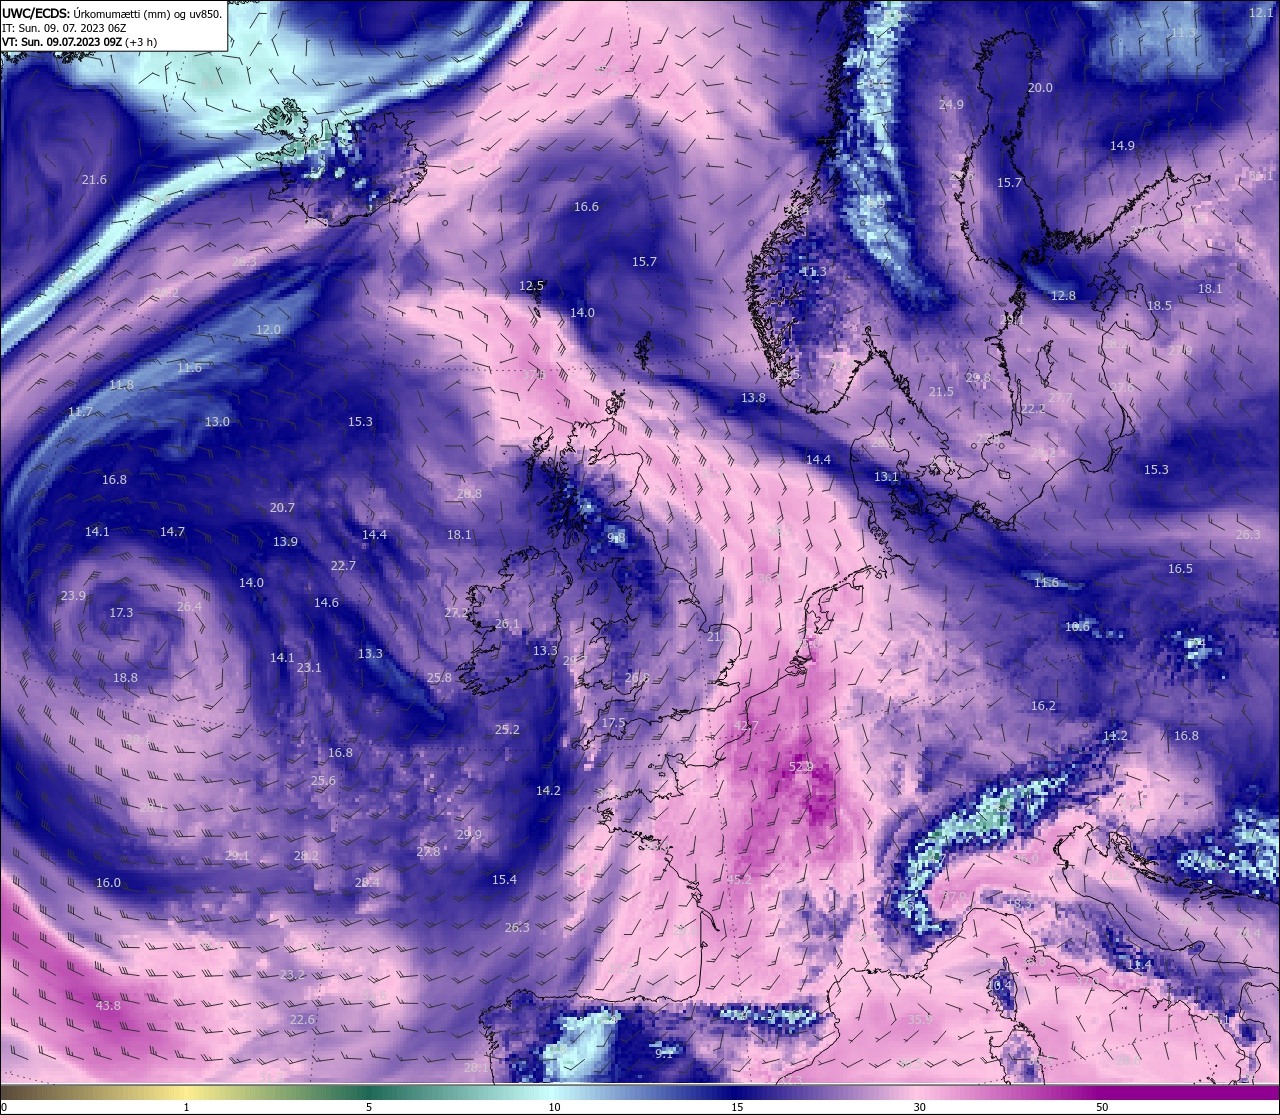The height and width of the screenshot is (1115, 1280).
Task: Click the 17.5 value over southwest England
Action: [613, 723]
